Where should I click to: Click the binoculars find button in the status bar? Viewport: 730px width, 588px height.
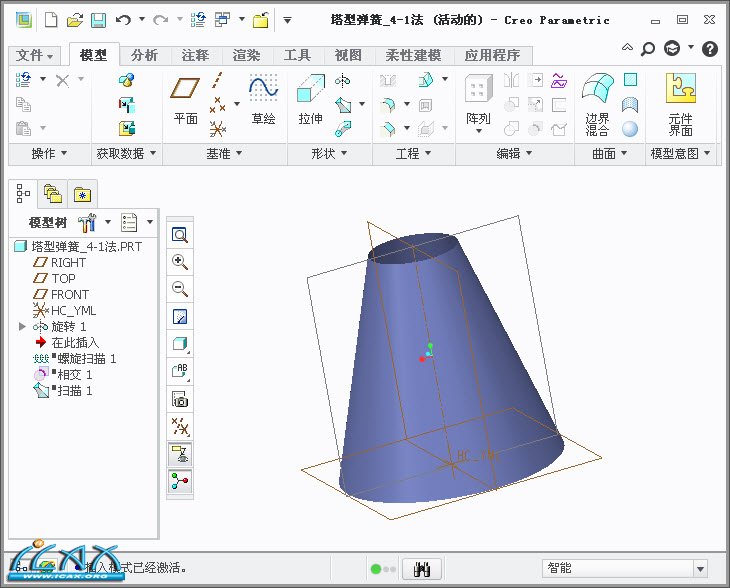422,568
